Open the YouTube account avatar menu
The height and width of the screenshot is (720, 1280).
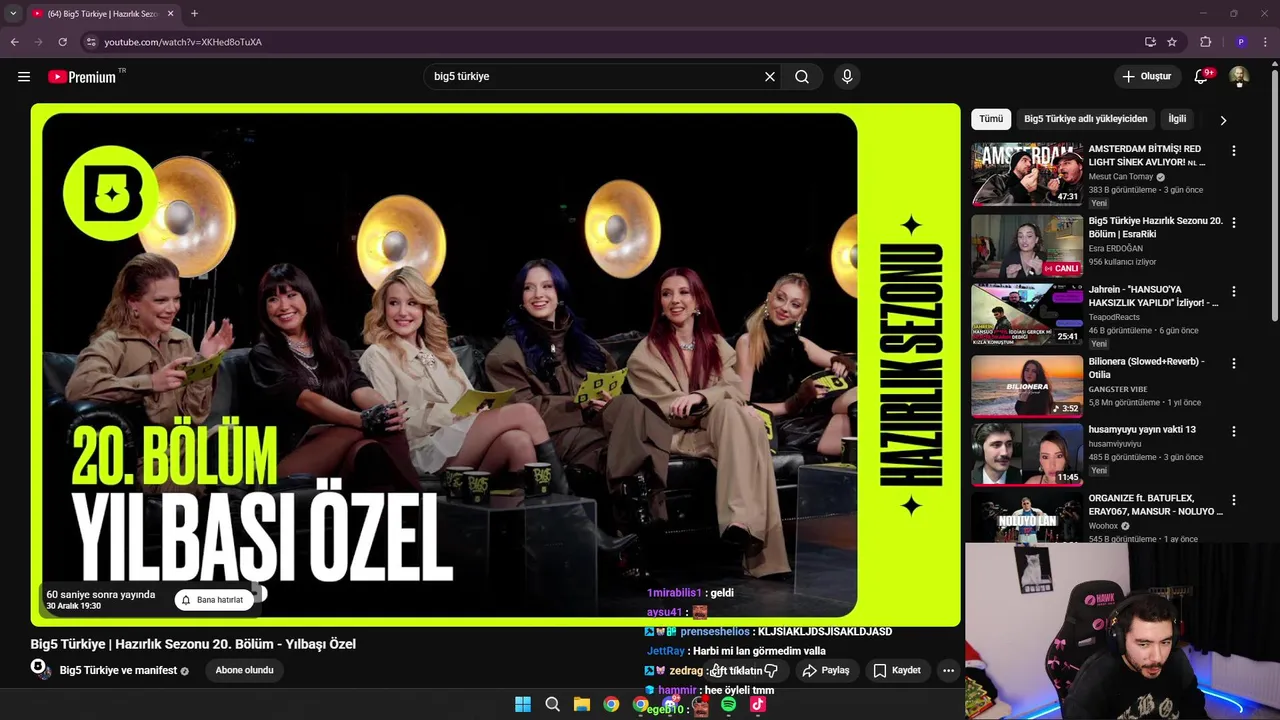click(1239, 77)
